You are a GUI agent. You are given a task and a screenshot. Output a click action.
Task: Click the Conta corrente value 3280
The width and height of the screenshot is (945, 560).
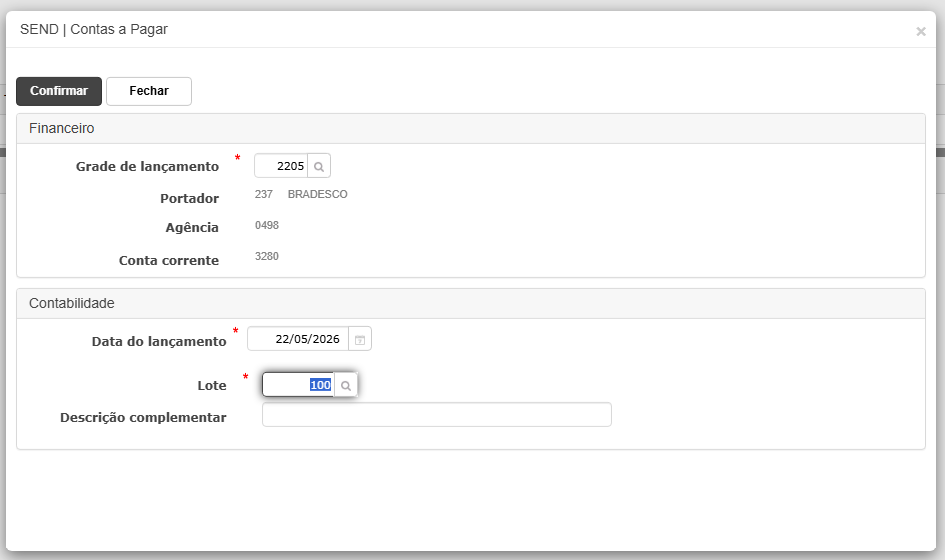[266, 256]
